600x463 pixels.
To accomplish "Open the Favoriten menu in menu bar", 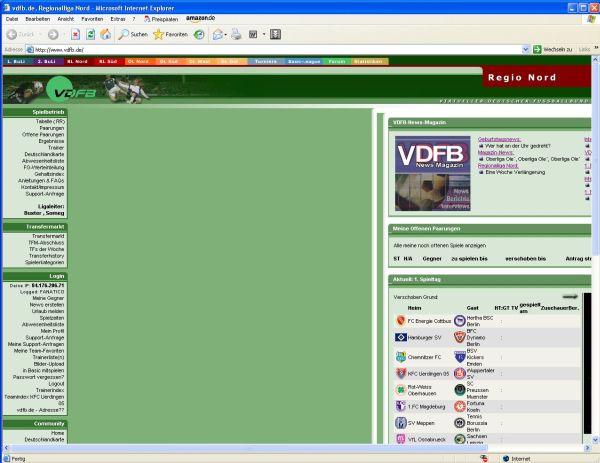I will 91,18.
